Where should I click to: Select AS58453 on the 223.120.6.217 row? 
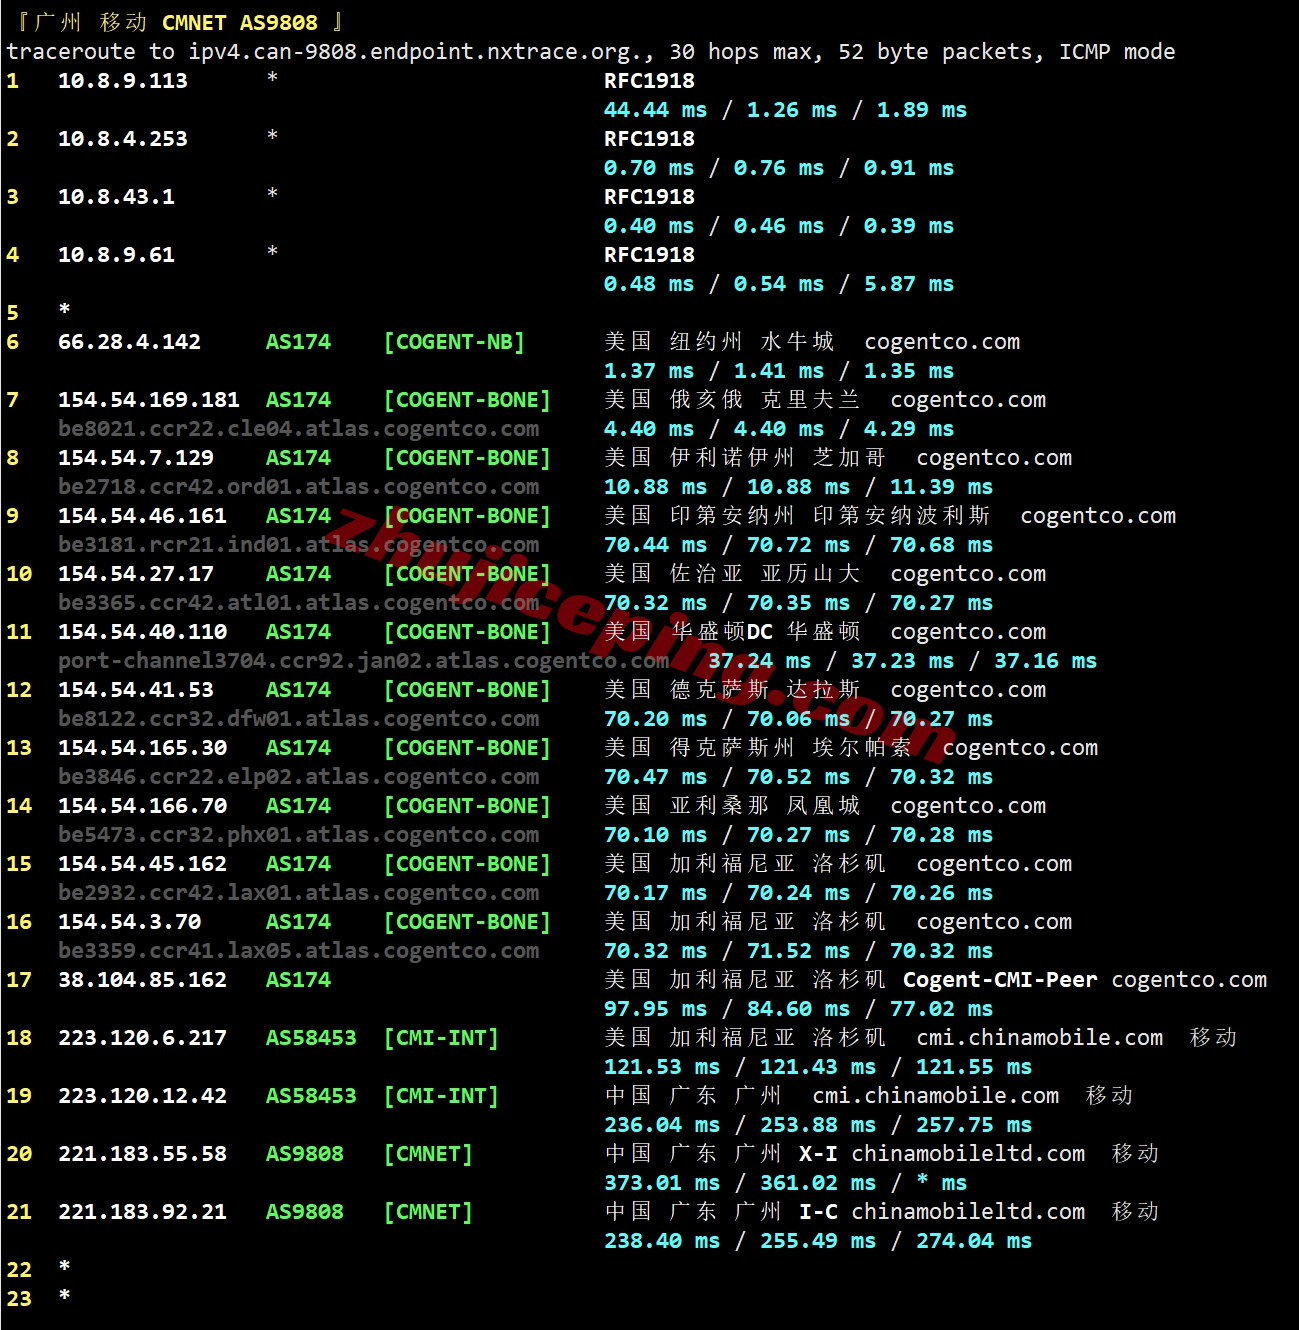click(x=311, y=1038)
